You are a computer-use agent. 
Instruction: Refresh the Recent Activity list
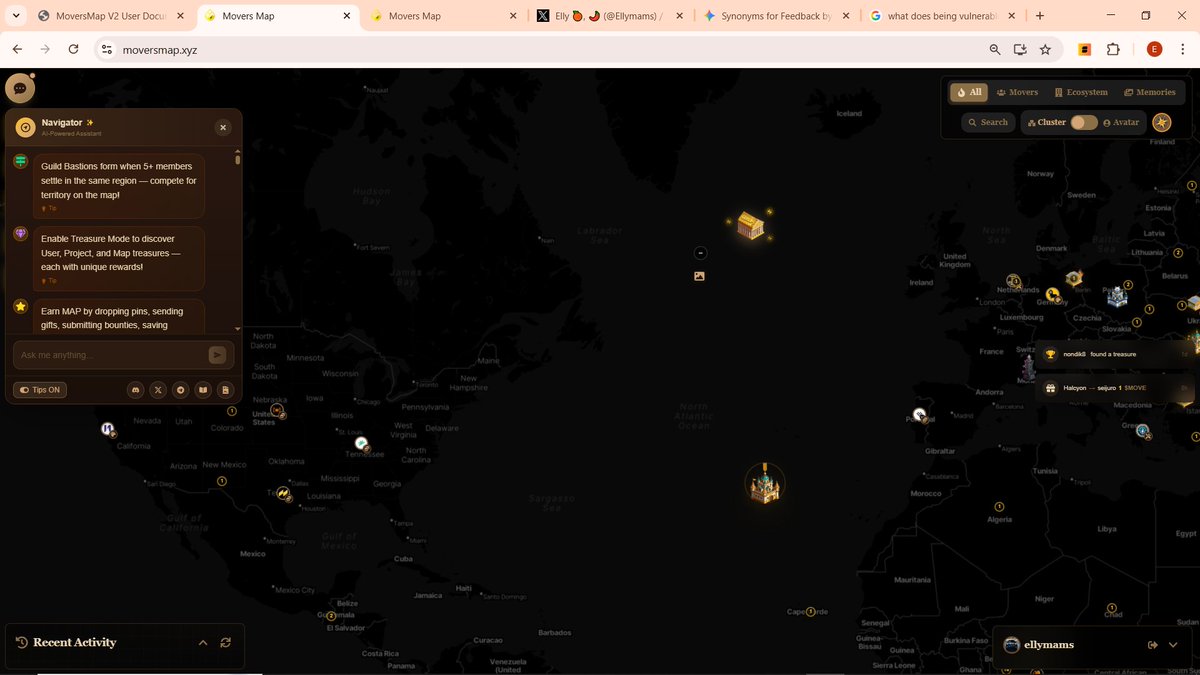226,643
